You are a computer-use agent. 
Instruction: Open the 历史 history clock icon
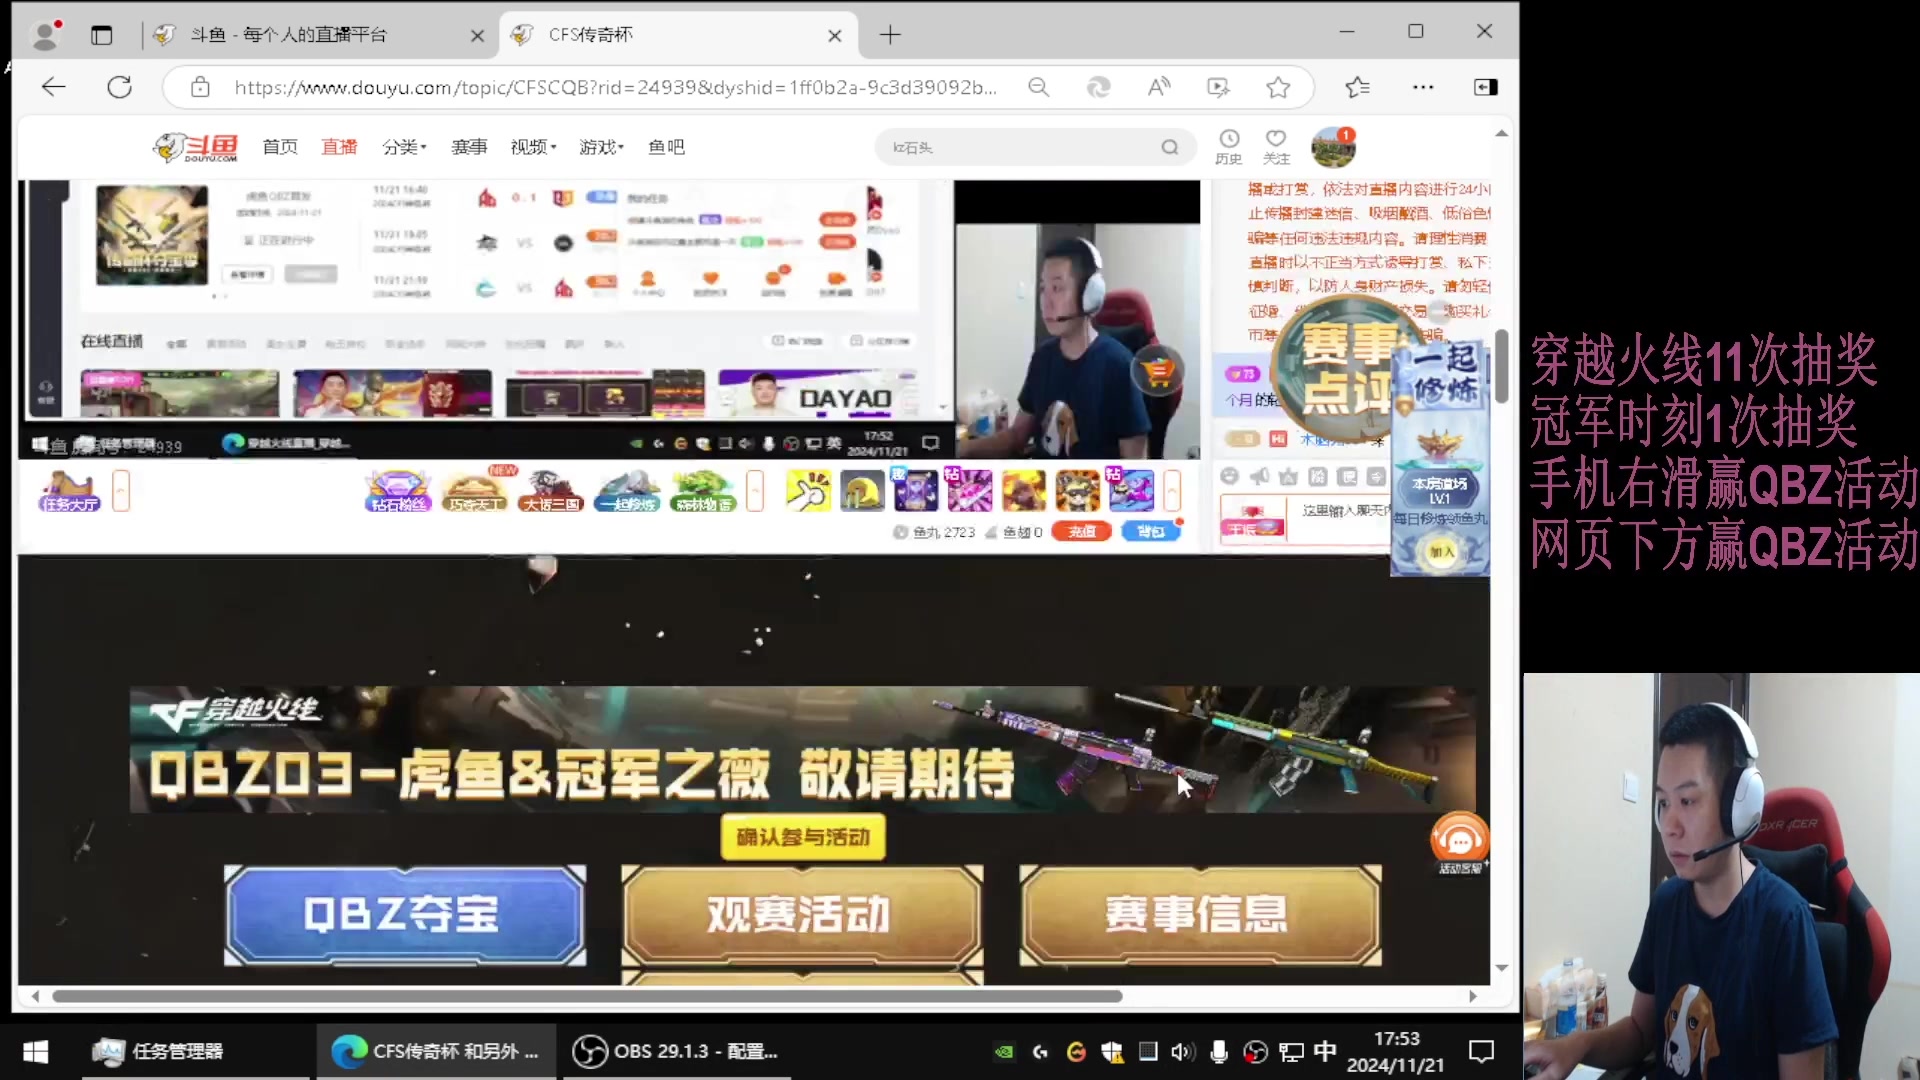pos(1229,146)
